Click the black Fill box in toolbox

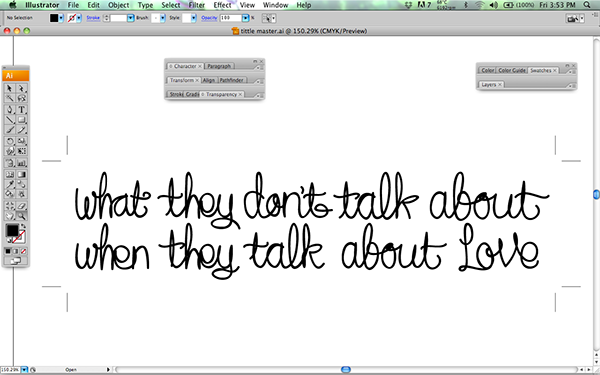pos(12,230)
